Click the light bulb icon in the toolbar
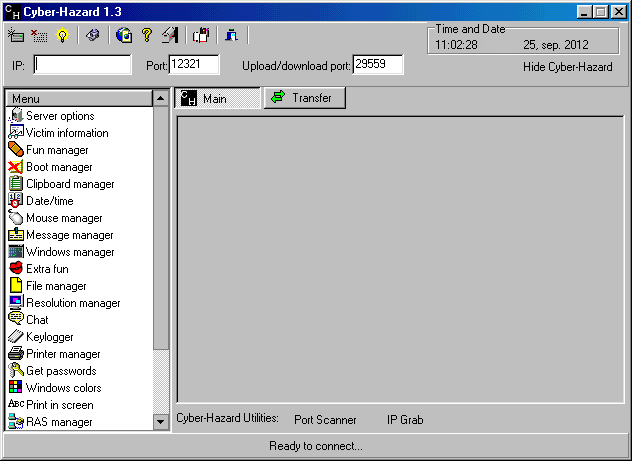 coord(62,36)
